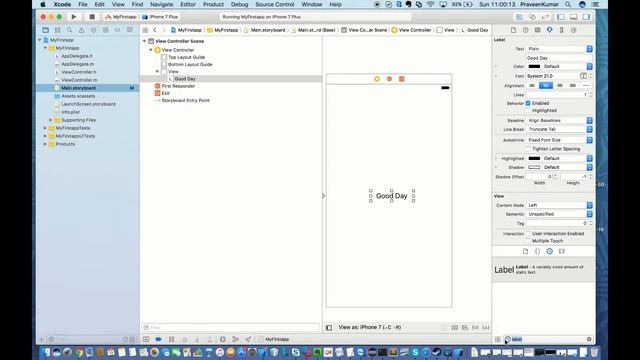Set justified text alignment

573,85
